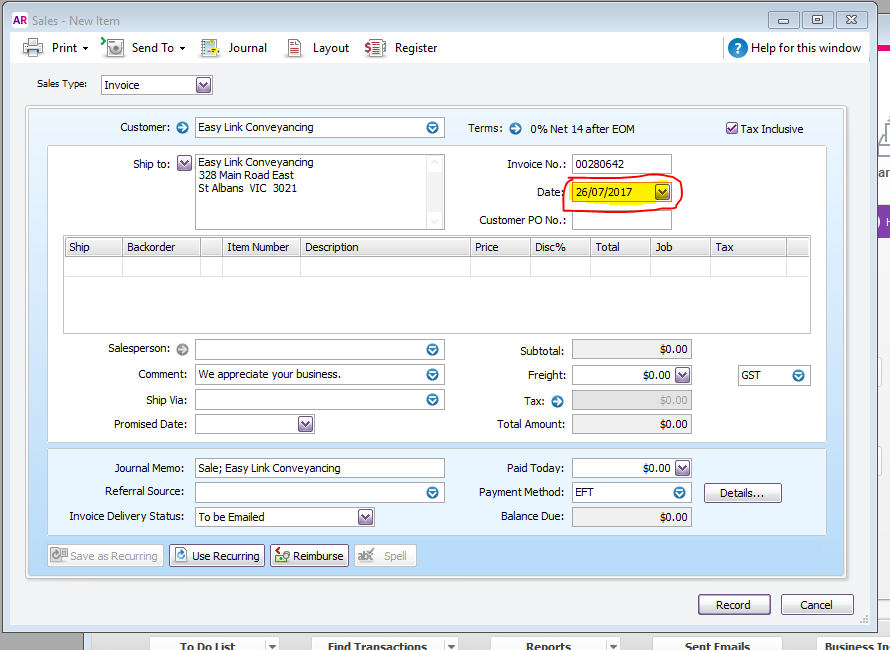This screenshot has height=650, width=890.
Task: Click the Print toolbar icon
Action: (x=33, y=48)
